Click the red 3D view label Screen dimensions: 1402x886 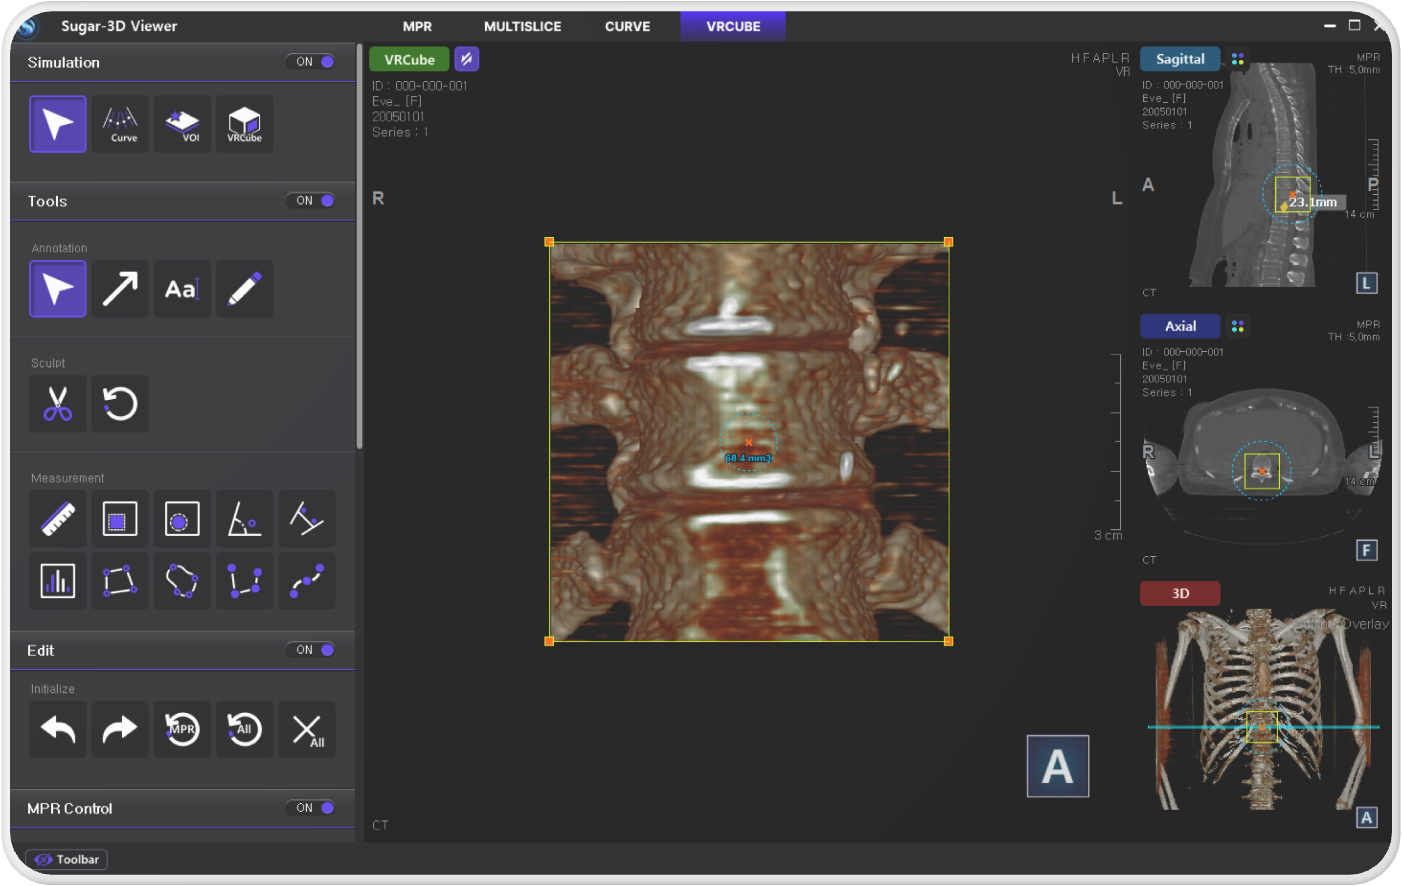pos(1180,593)
